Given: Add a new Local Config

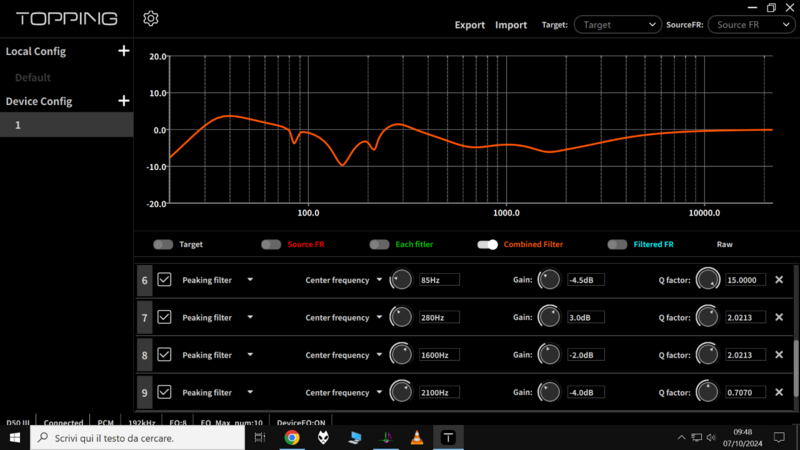Looking at the screenshot, I should 124,51.
